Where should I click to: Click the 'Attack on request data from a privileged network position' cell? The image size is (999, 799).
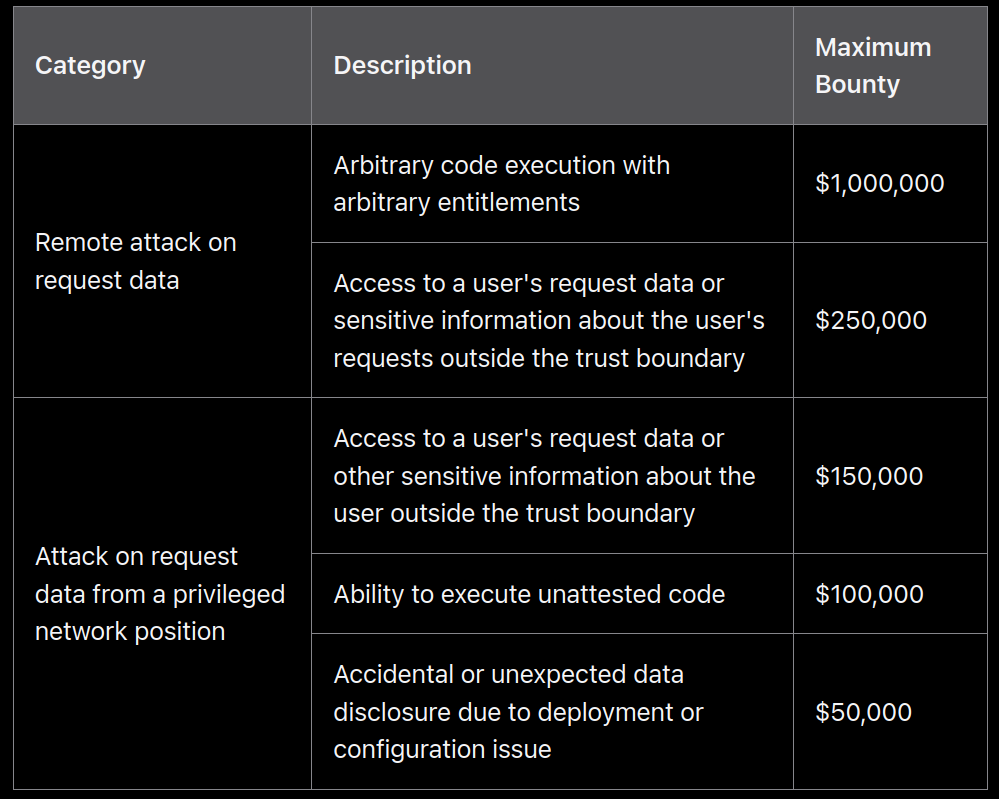pyautogui.click(x=159, y=594)
